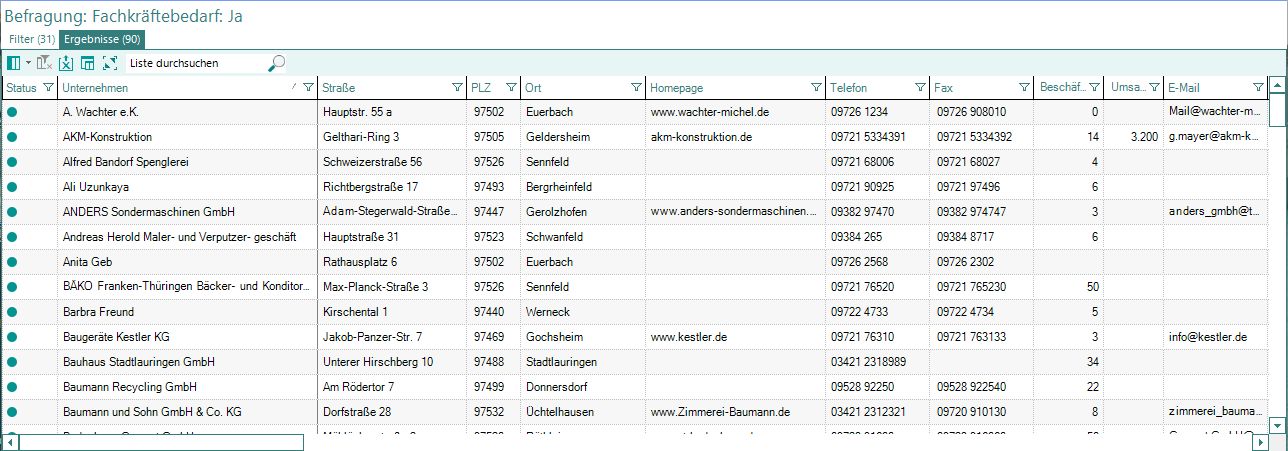The height and width of the screenshot is (451, 1288).
Task: Click the Telefon column filter icon
Action: pos(920,88)
